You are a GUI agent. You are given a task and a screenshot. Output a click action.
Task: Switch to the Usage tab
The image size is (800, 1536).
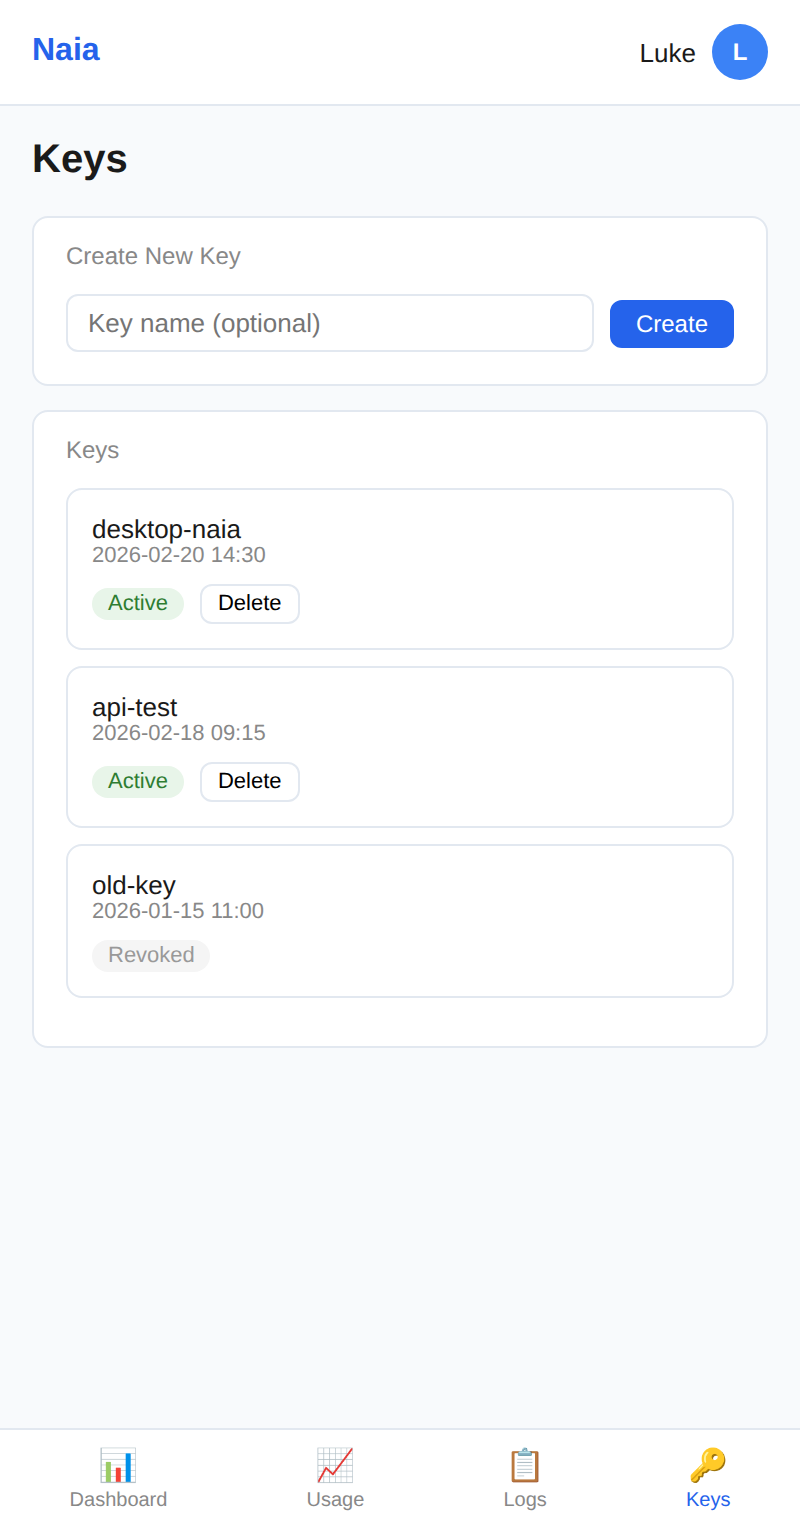point(335,1499)
